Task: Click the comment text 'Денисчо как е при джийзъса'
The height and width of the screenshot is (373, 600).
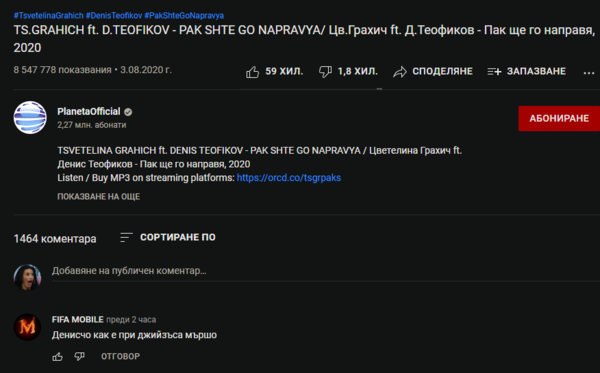Action: coord(134,335)
